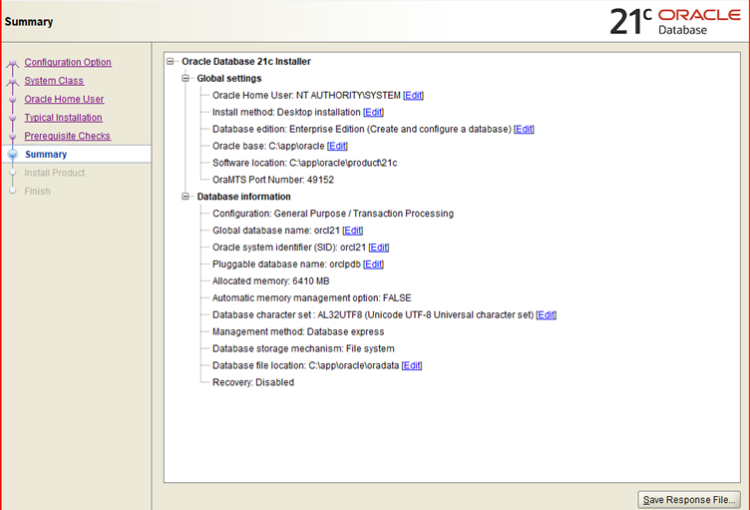Go to the Configuration Option step

click(x=68, y=63)
